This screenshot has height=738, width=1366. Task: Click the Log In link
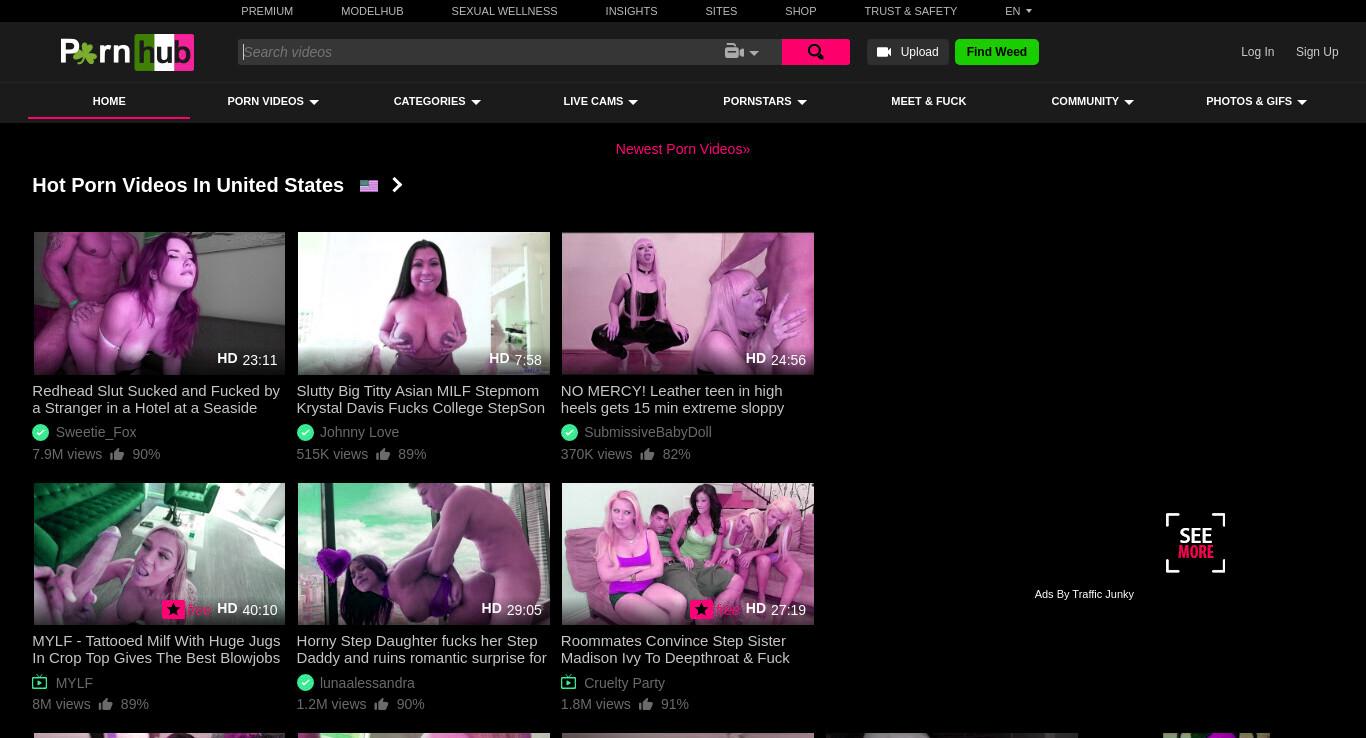1257,52
